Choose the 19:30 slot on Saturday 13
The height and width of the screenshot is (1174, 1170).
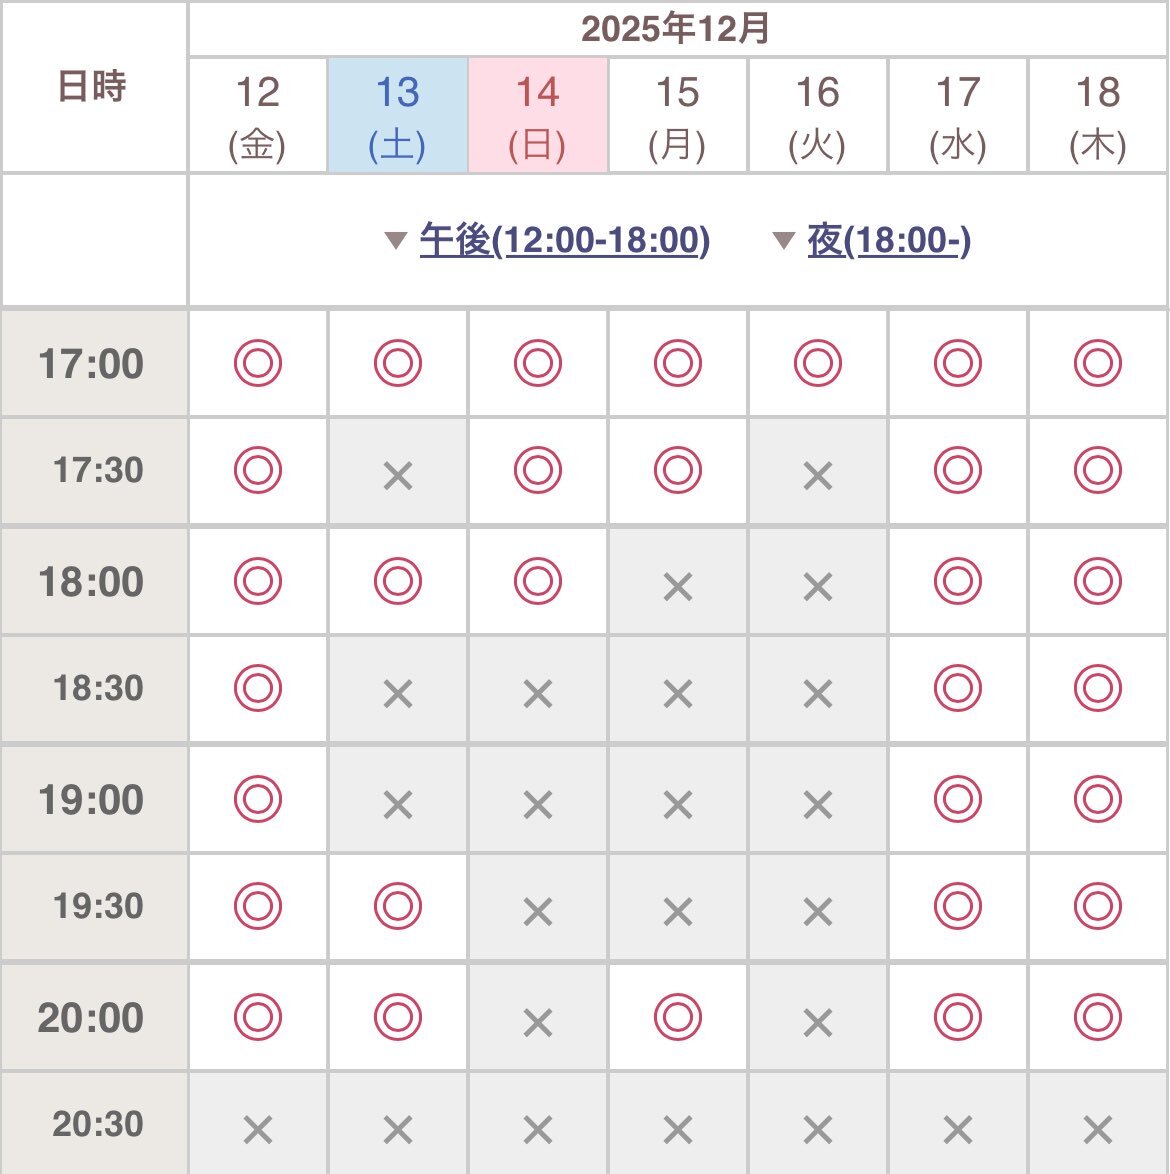(397, 907)
